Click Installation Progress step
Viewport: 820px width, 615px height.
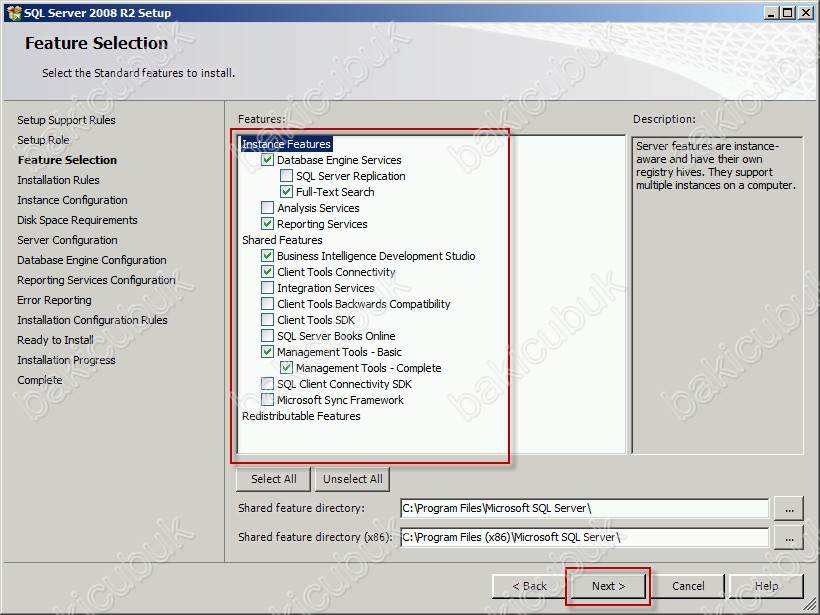click(66, 360)
